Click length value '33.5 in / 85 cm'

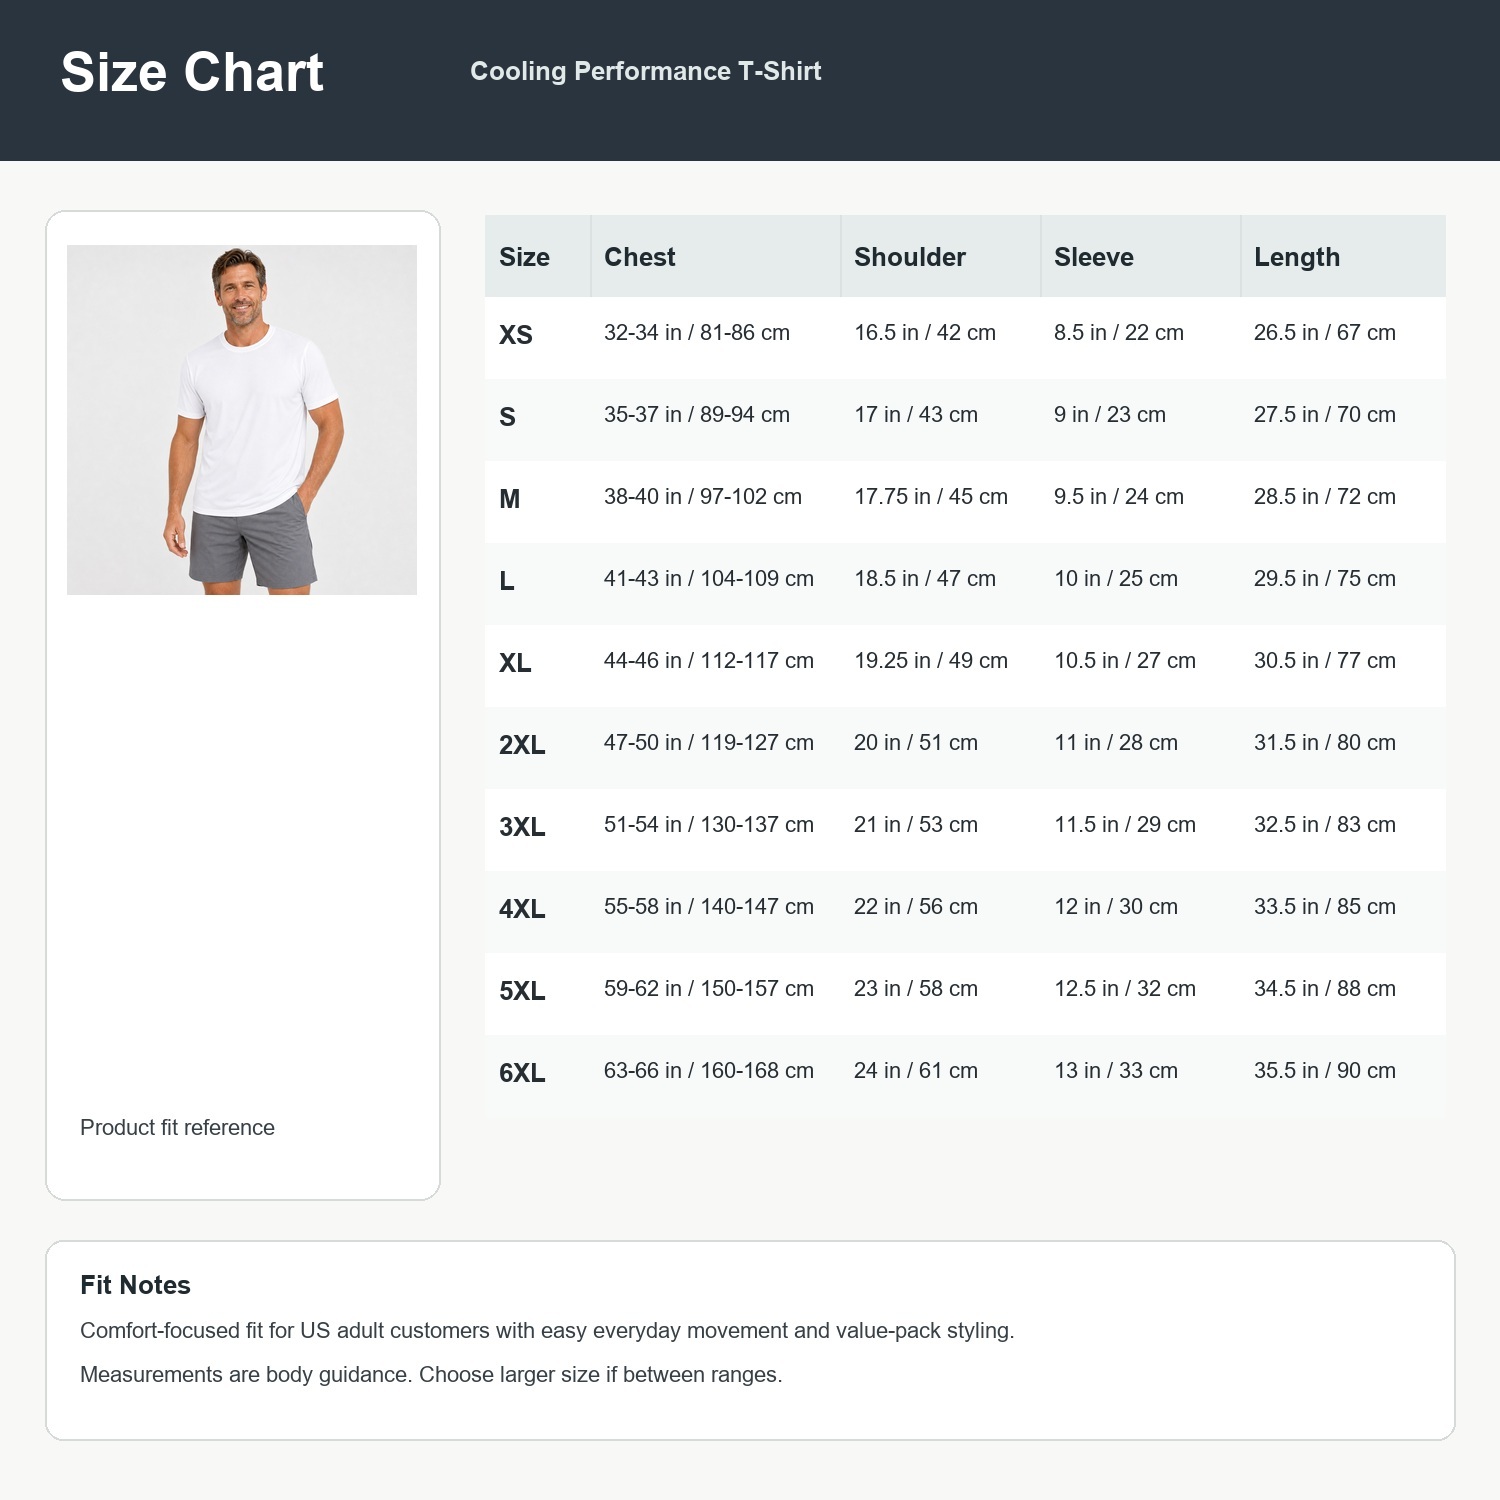point(1325,907)
